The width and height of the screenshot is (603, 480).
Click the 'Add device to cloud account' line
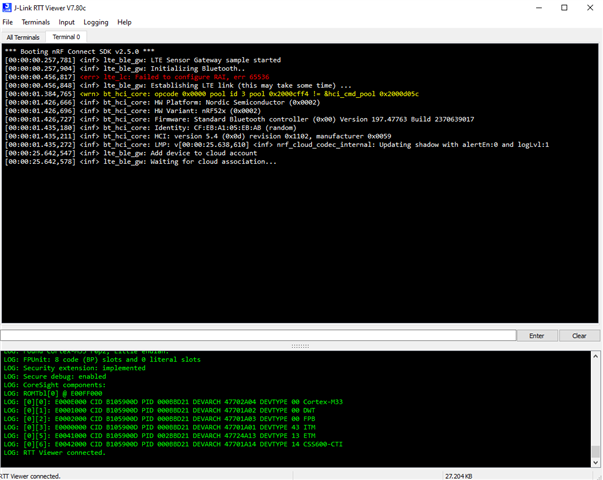click(131, 153)
